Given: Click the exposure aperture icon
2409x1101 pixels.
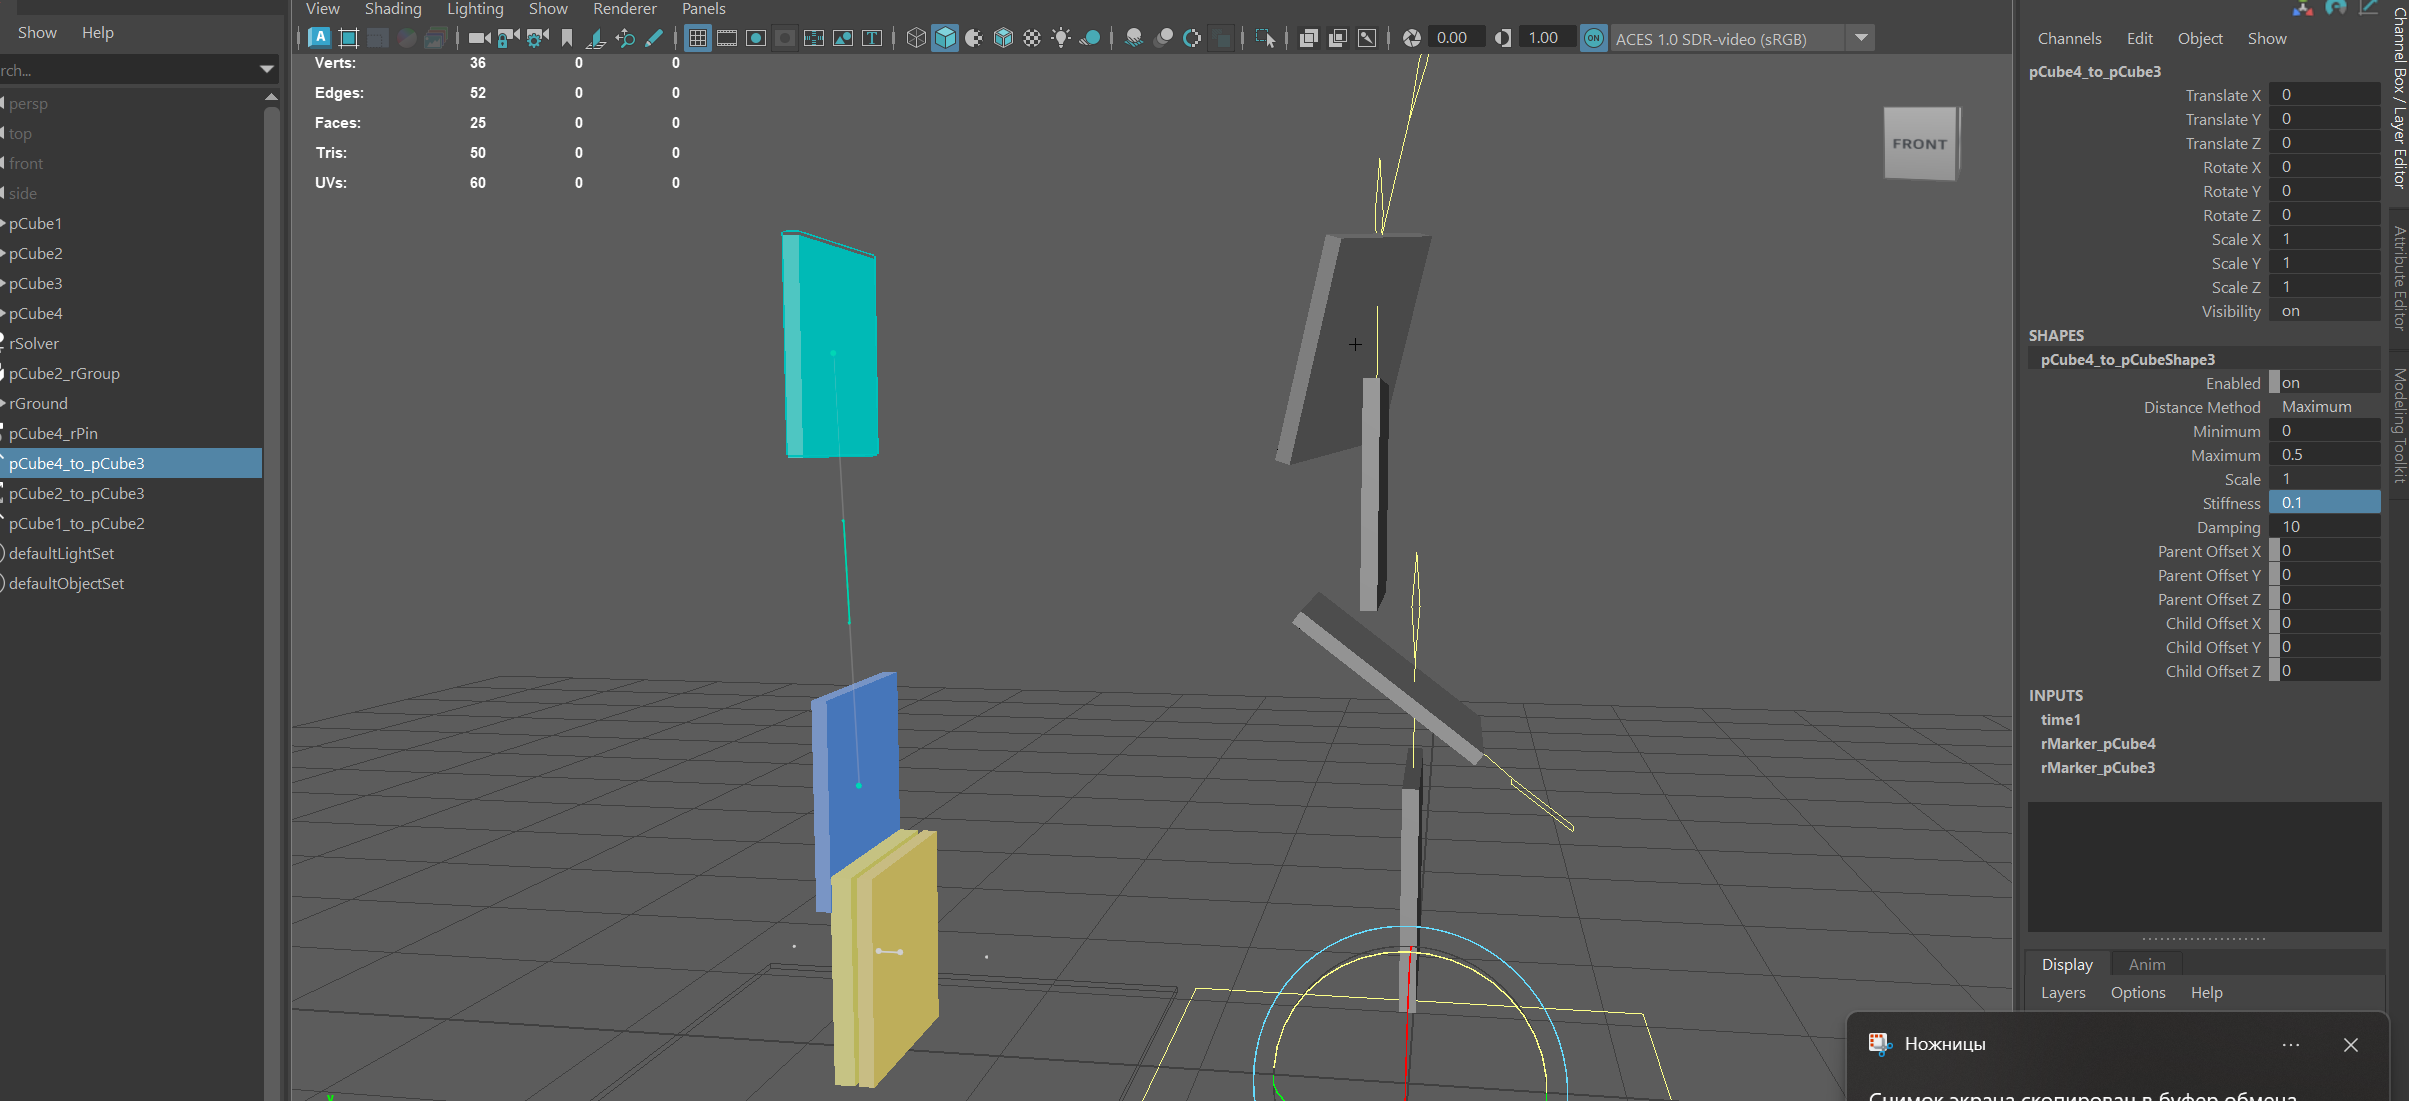Looking at the screenshot, I should (1412, 38).
